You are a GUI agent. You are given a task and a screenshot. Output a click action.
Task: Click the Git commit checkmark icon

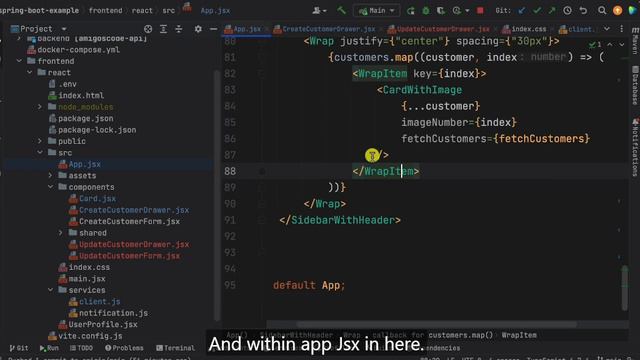537,11
